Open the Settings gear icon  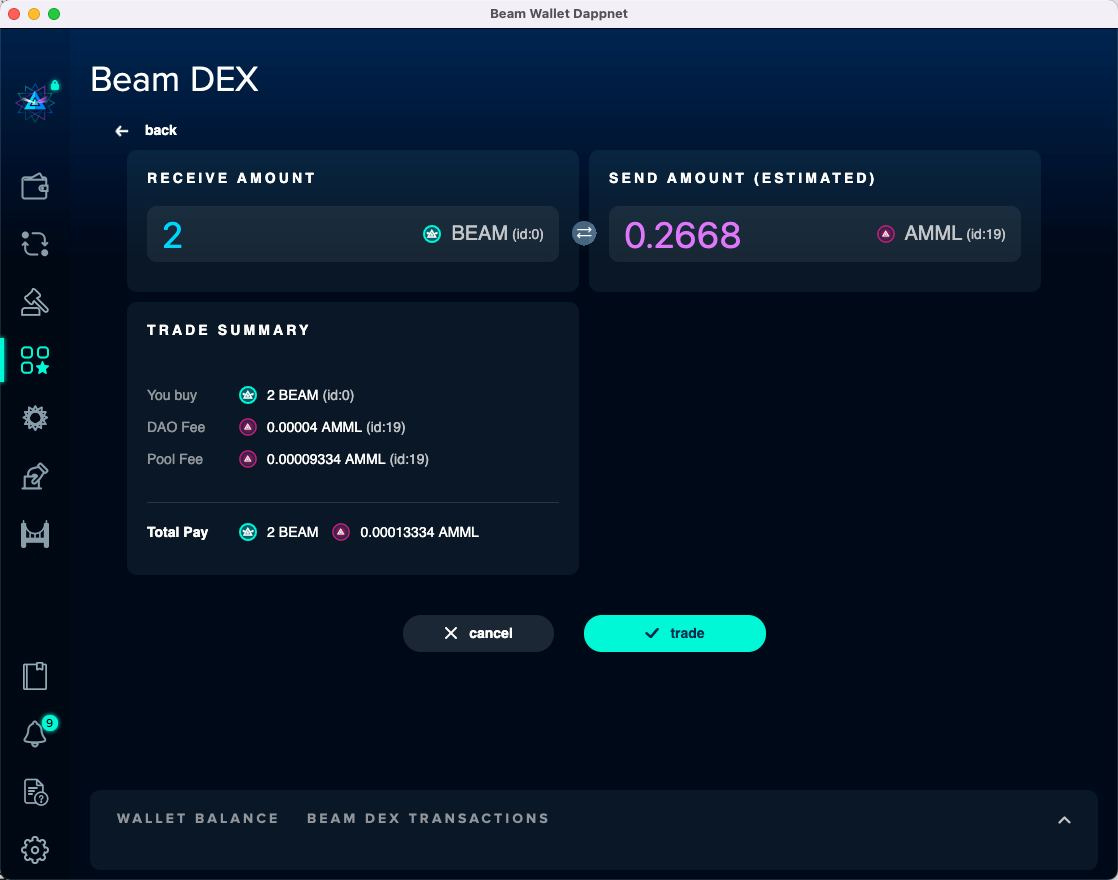pyautogui.click(x=34, y=849)
